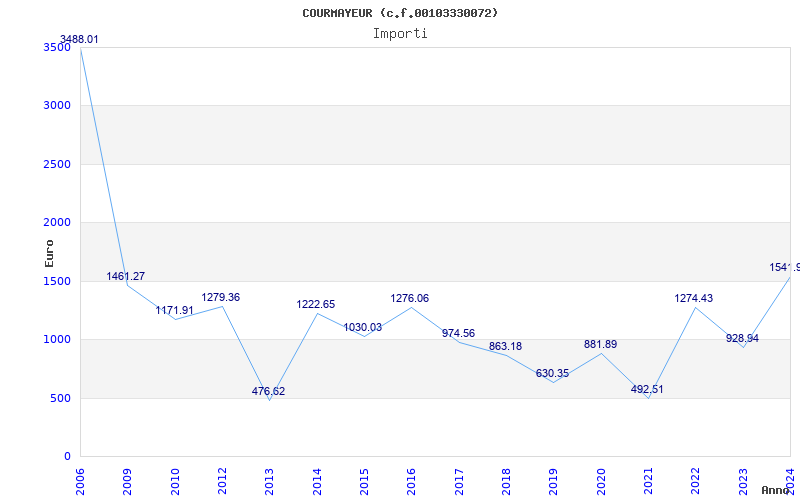The image size is (800, 500).
Task: Click the 881.89 data label
Action: click(x=600, y=345)
